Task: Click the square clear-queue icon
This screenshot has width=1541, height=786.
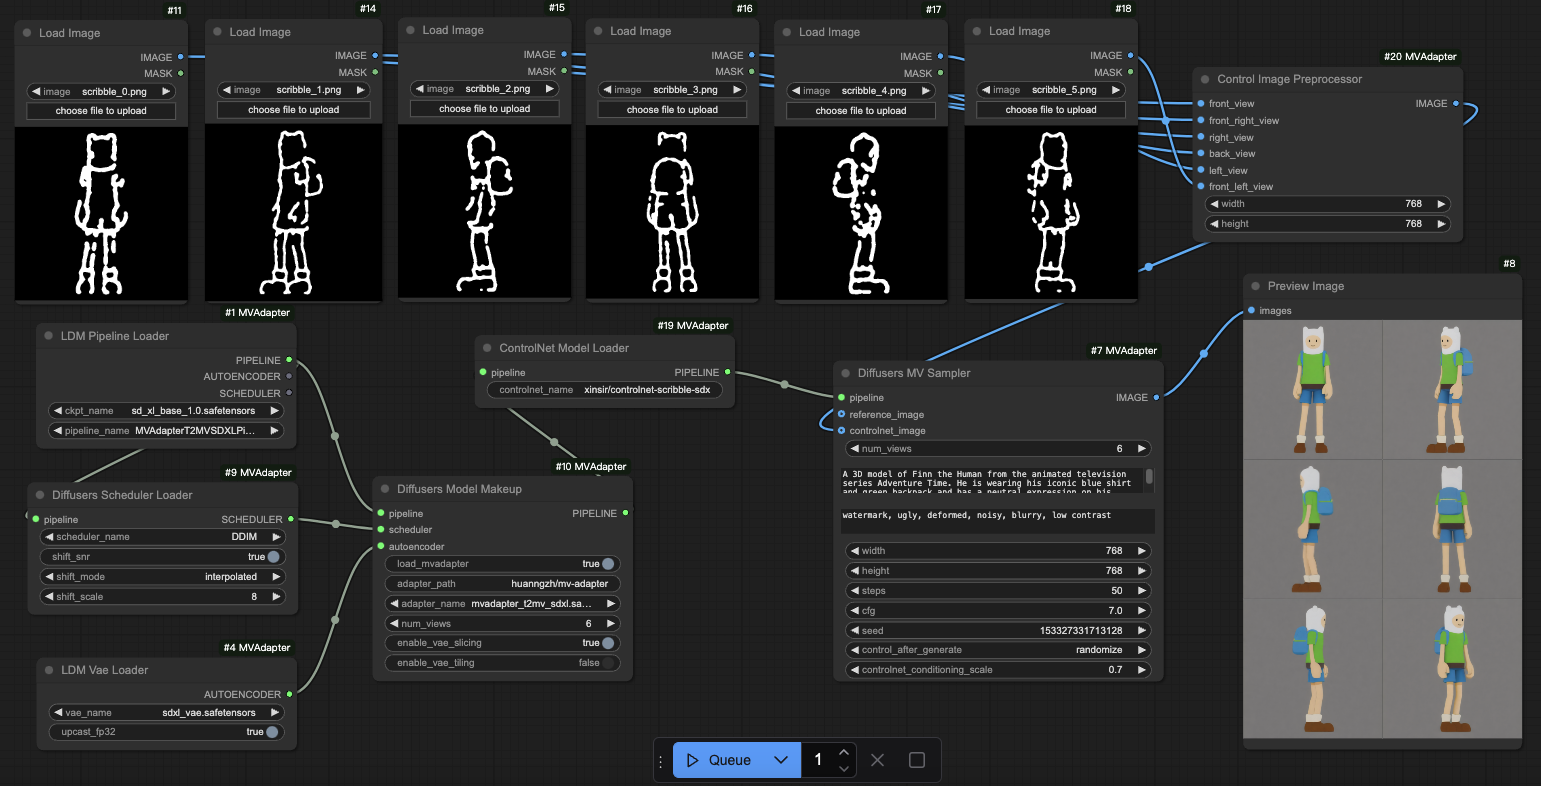Action: tap(916, 760)
